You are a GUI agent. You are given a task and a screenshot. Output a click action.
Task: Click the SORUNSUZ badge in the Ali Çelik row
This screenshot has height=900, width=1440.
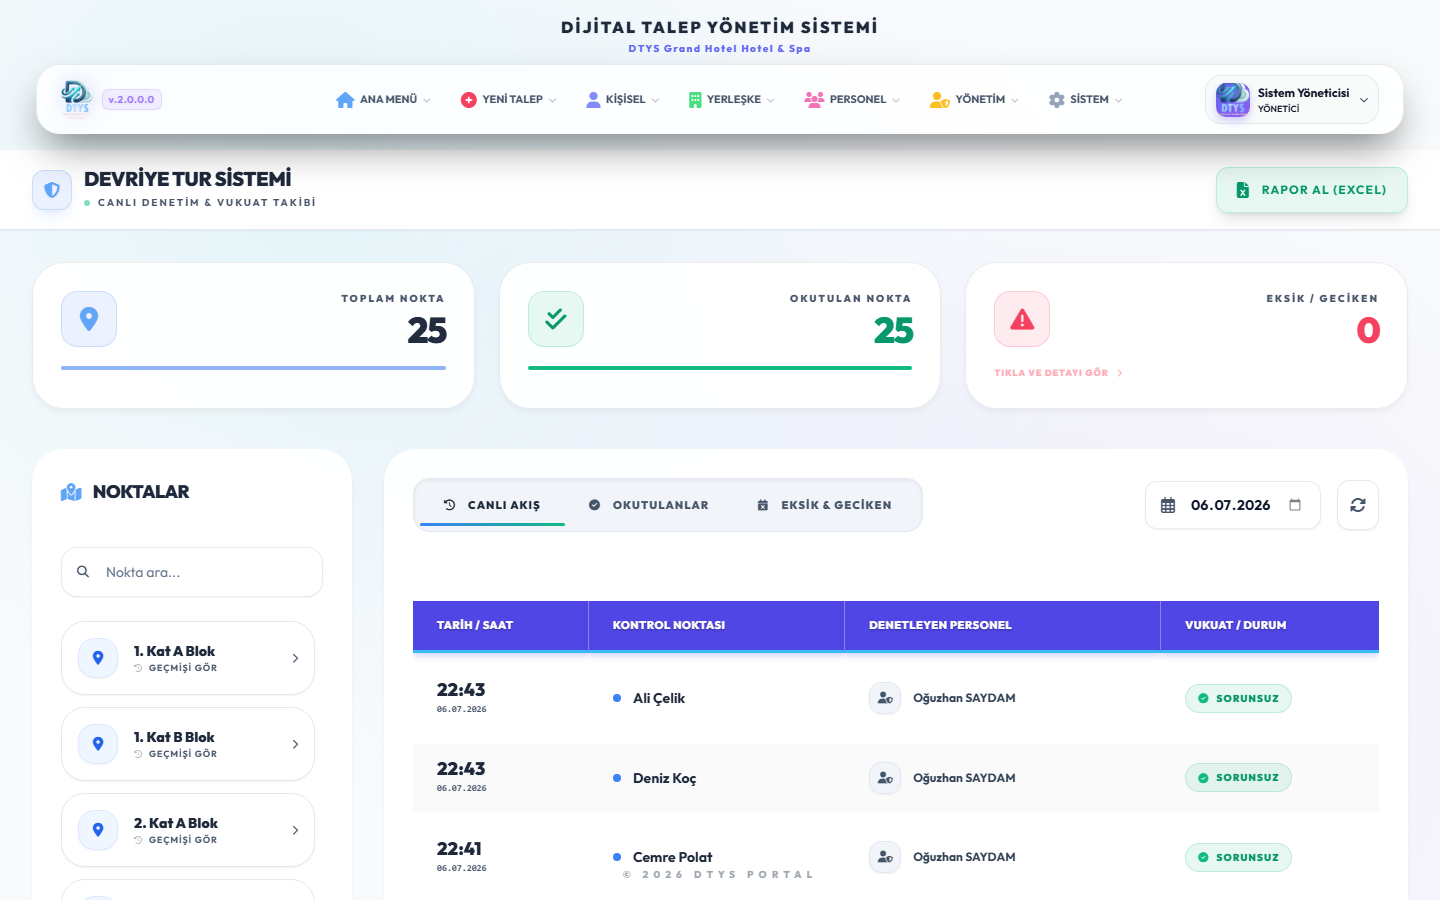tap(1238, 698)
